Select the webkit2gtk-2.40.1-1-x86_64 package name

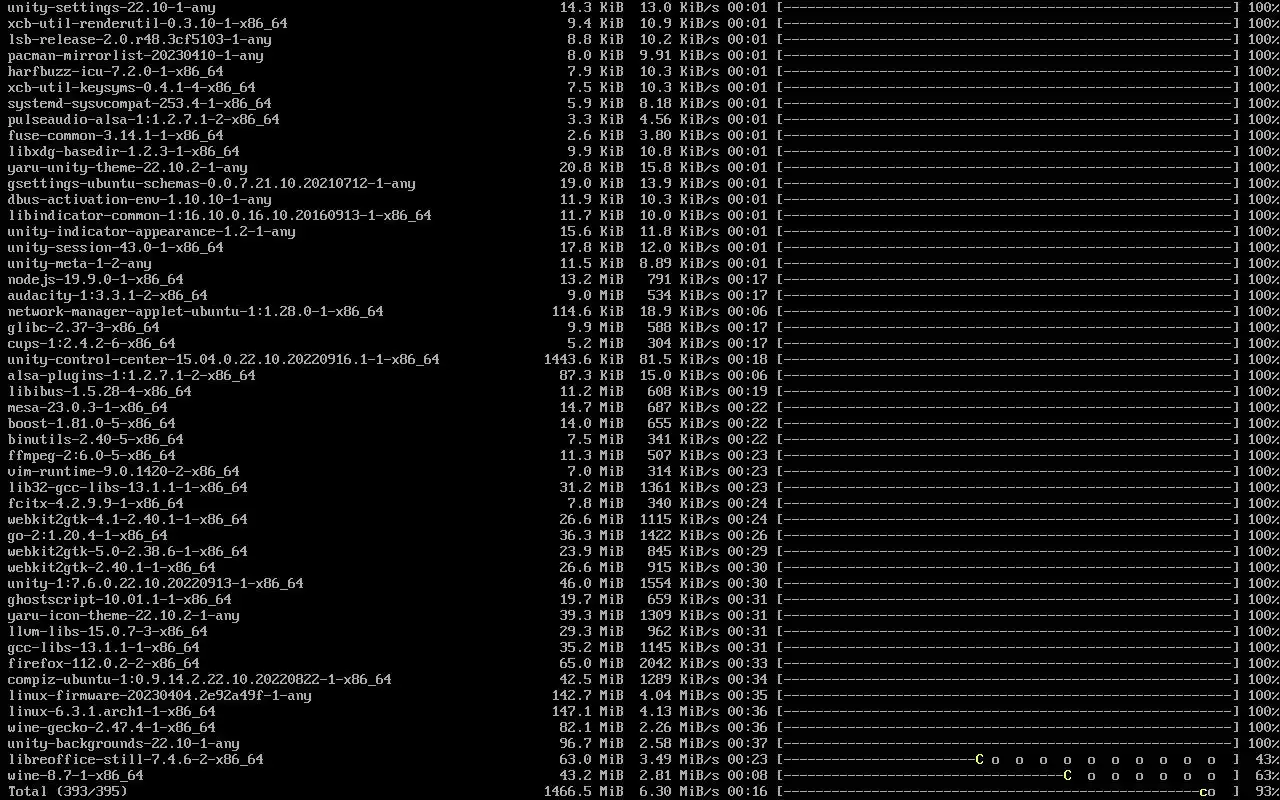click(112, 567)
